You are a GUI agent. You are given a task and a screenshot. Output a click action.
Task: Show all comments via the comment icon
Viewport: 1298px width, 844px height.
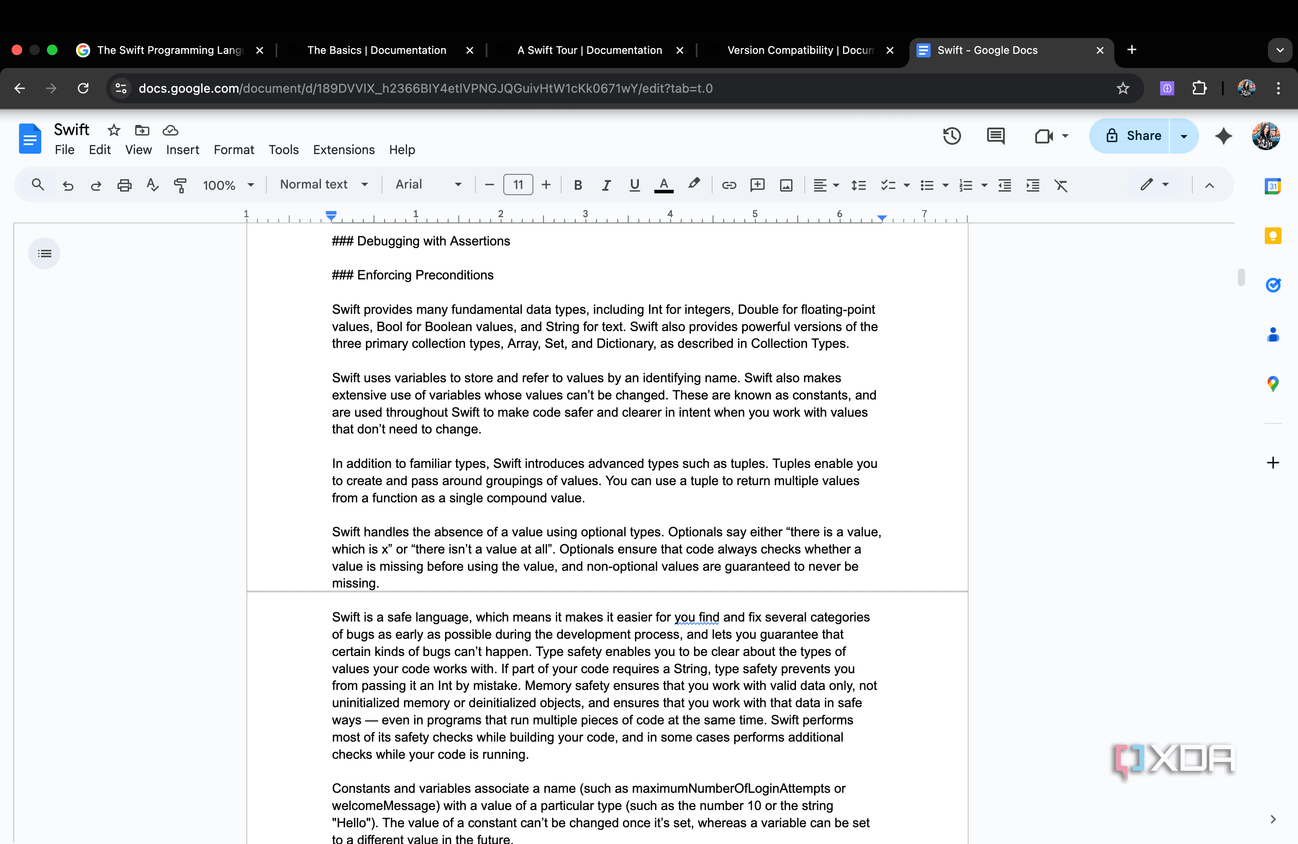(x=996, y=136)
